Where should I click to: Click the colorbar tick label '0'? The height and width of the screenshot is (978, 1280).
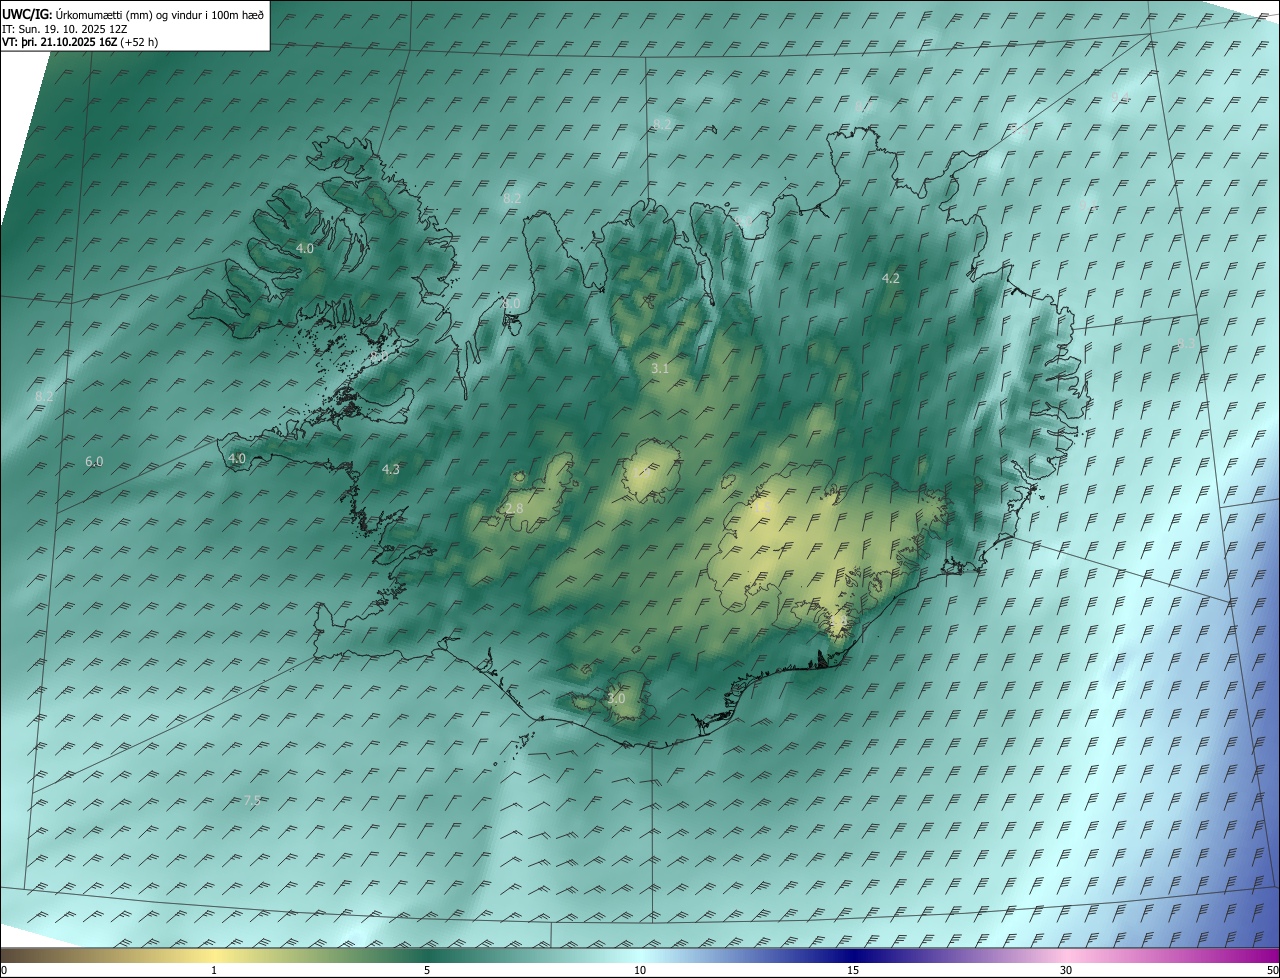click(x=4, y=971)
